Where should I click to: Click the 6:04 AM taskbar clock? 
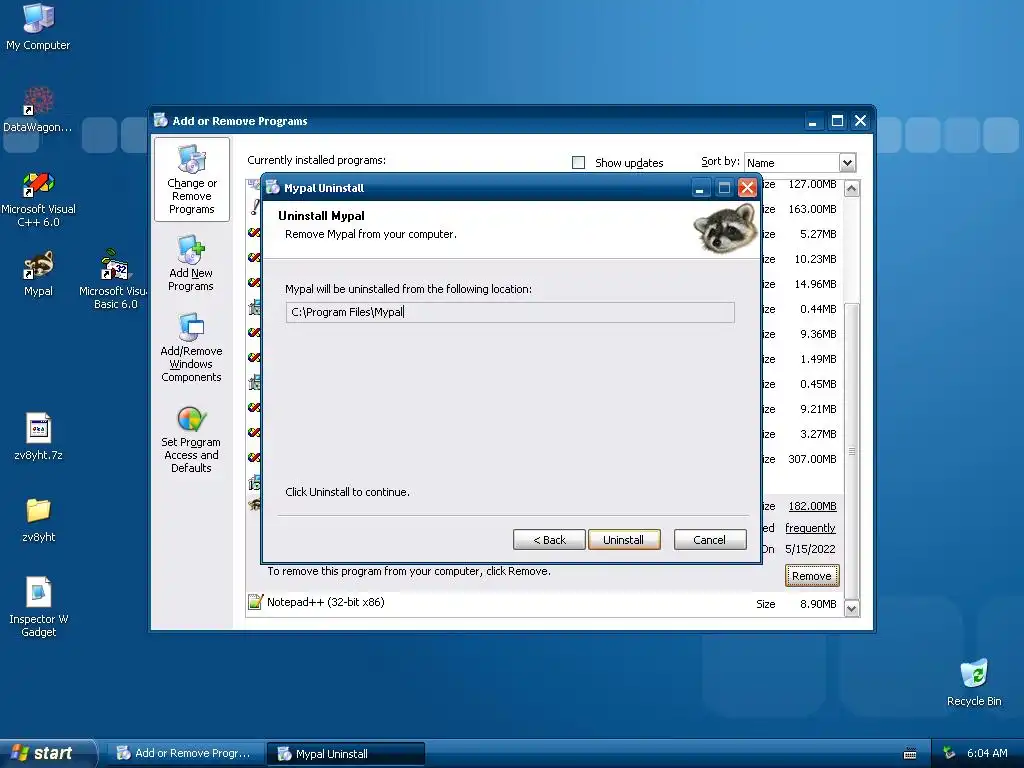coord(987,753)
